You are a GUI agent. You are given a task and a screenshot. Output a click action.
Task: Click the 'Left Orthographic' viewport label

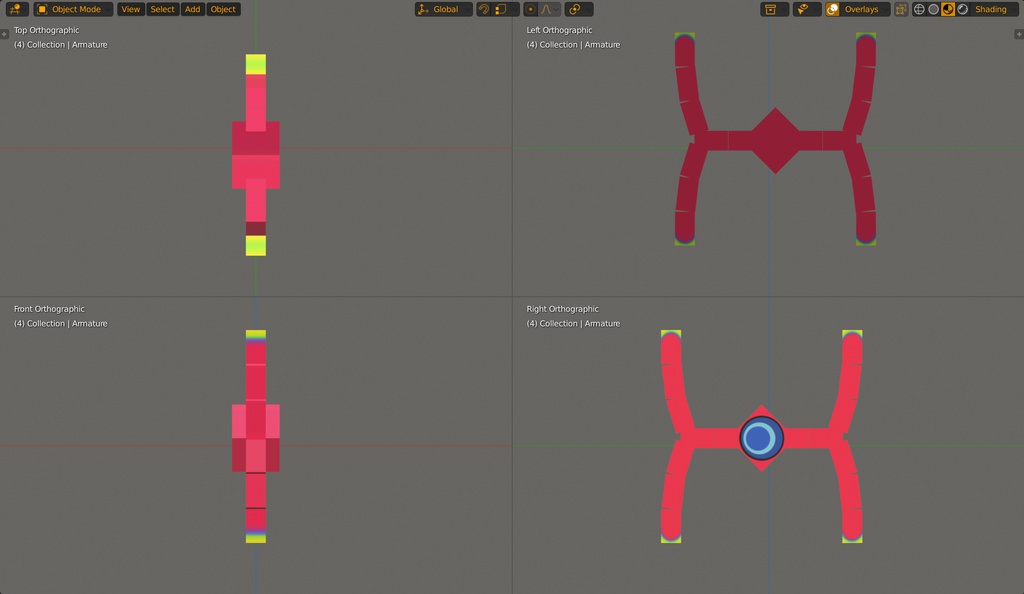tap(559, 30)
